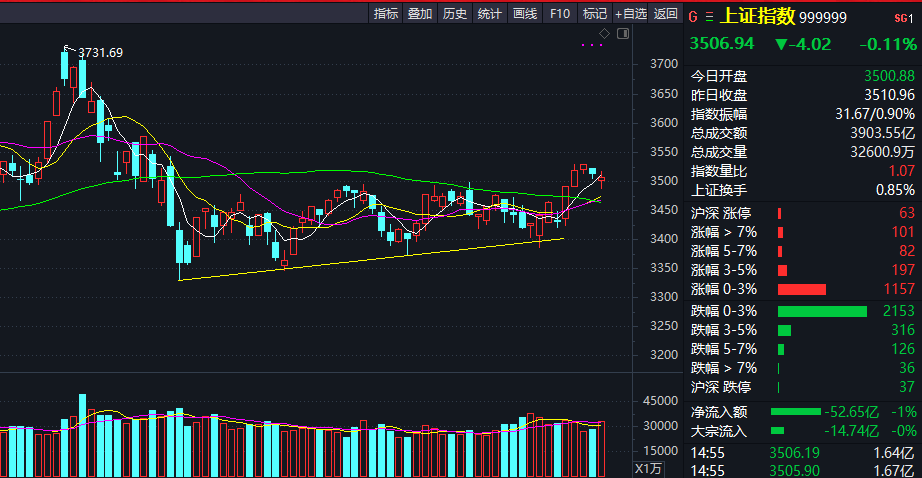Click the red G icon beside 上证指数
The height and width of the screenshot is (478, 922).
click(x=693, y=16)
